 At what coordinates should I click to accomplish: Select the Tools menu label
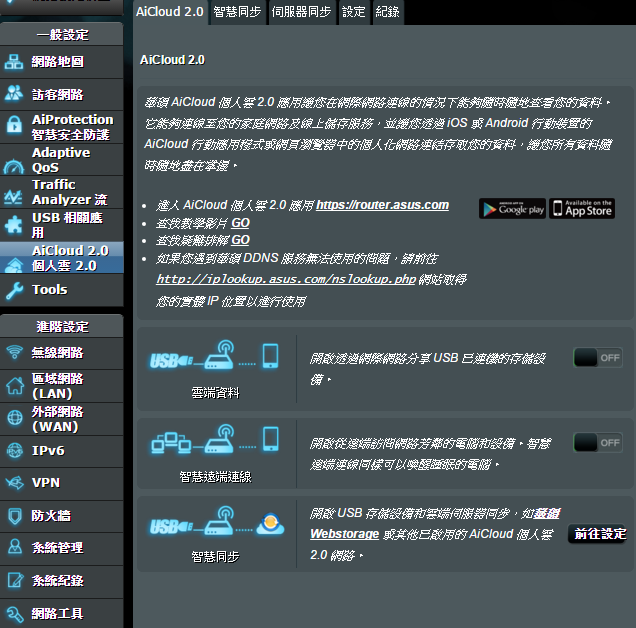[49, 290]
